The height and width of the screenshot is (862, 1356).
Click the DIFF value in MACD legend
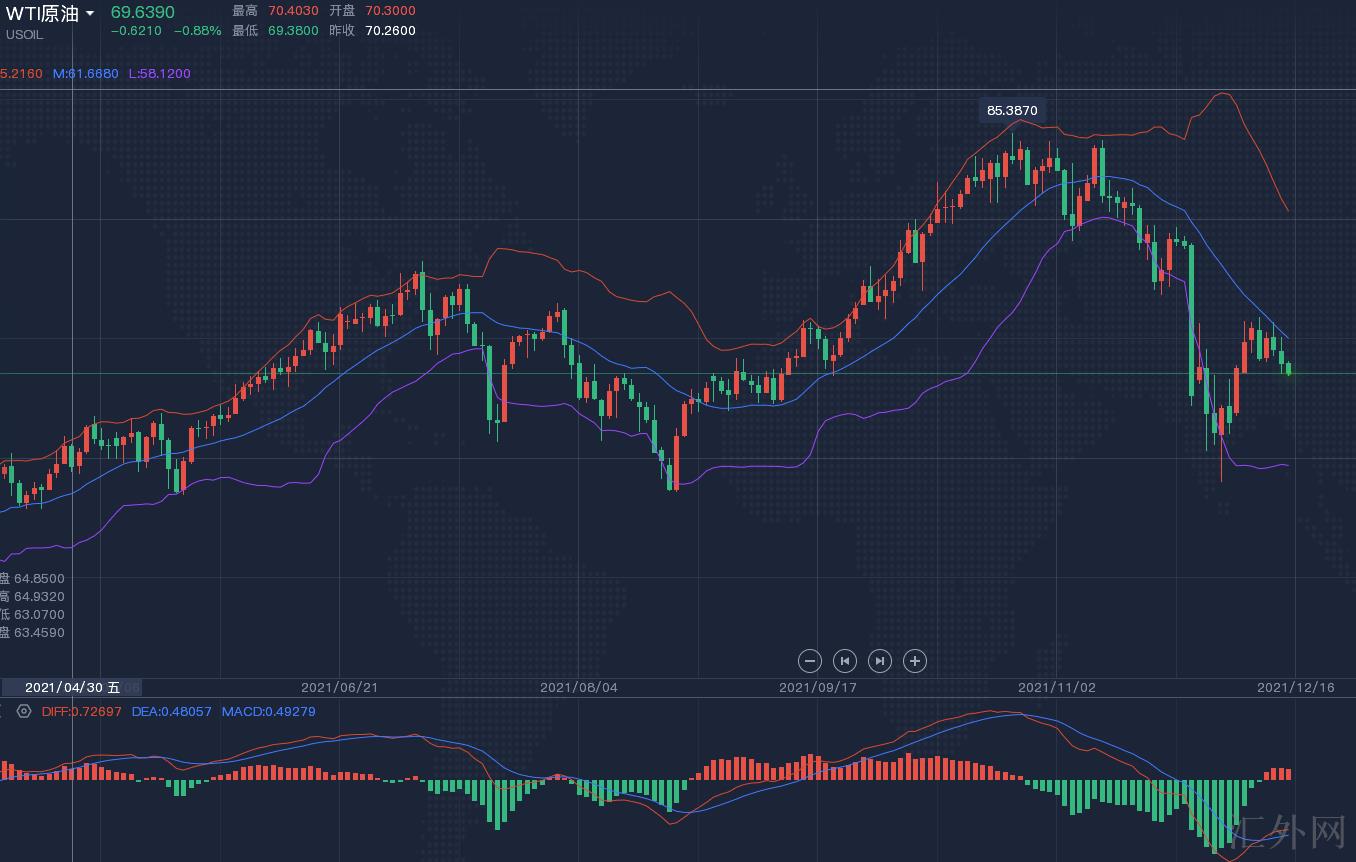coord(82,712)
